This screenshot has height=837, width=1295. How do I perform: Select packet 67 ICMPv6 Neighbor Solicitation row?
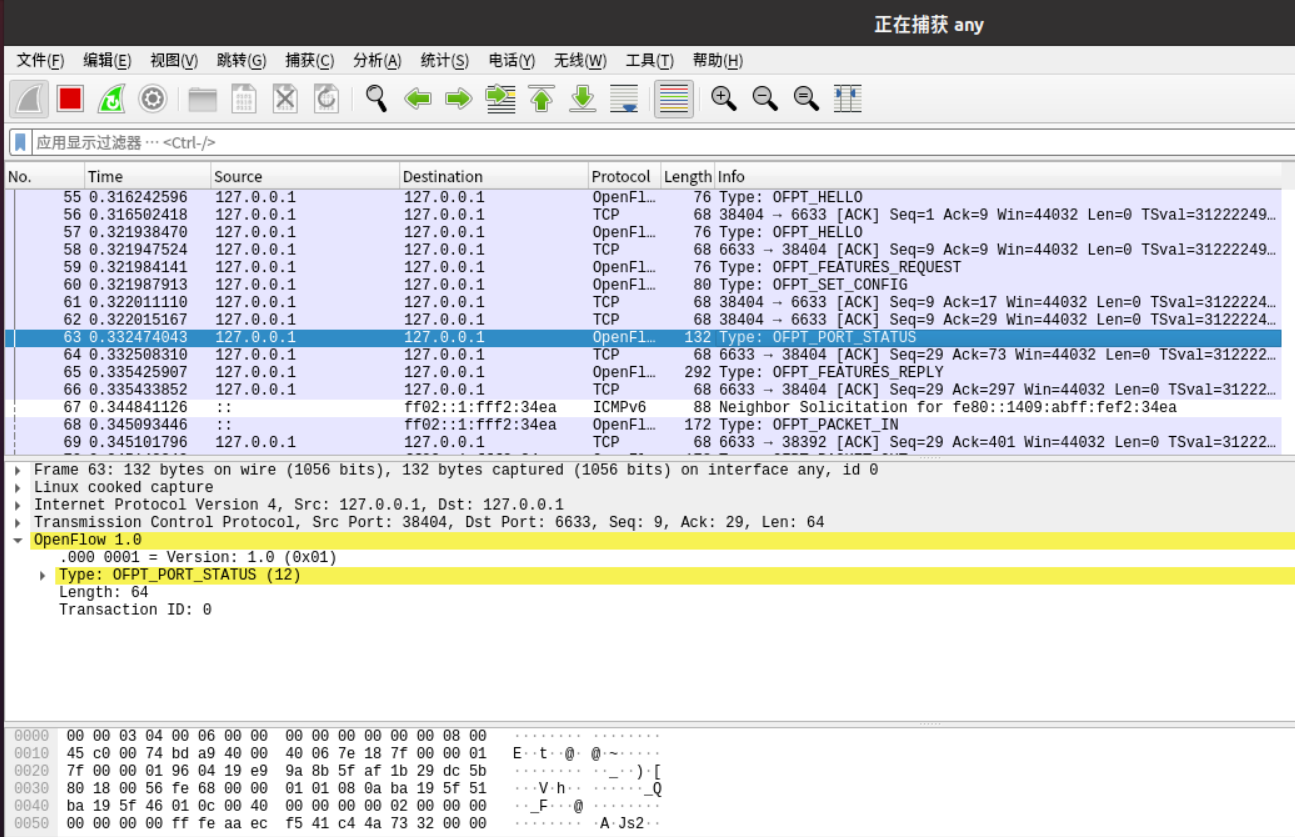[x=643, y=407]
